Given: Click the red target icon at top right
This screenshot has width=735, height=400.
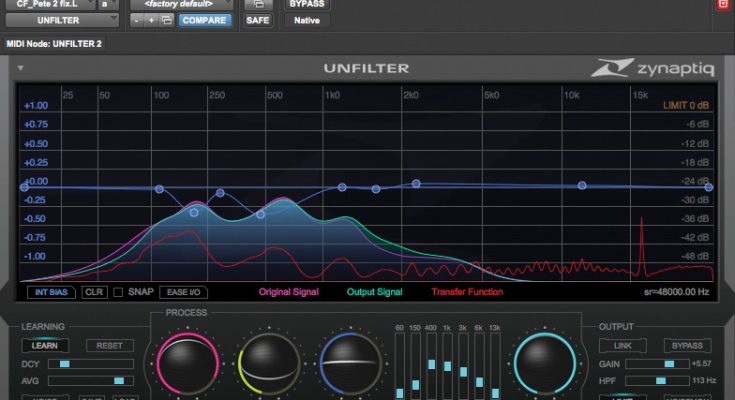Looking at the screenshot, I should click(x=723, y=5).
